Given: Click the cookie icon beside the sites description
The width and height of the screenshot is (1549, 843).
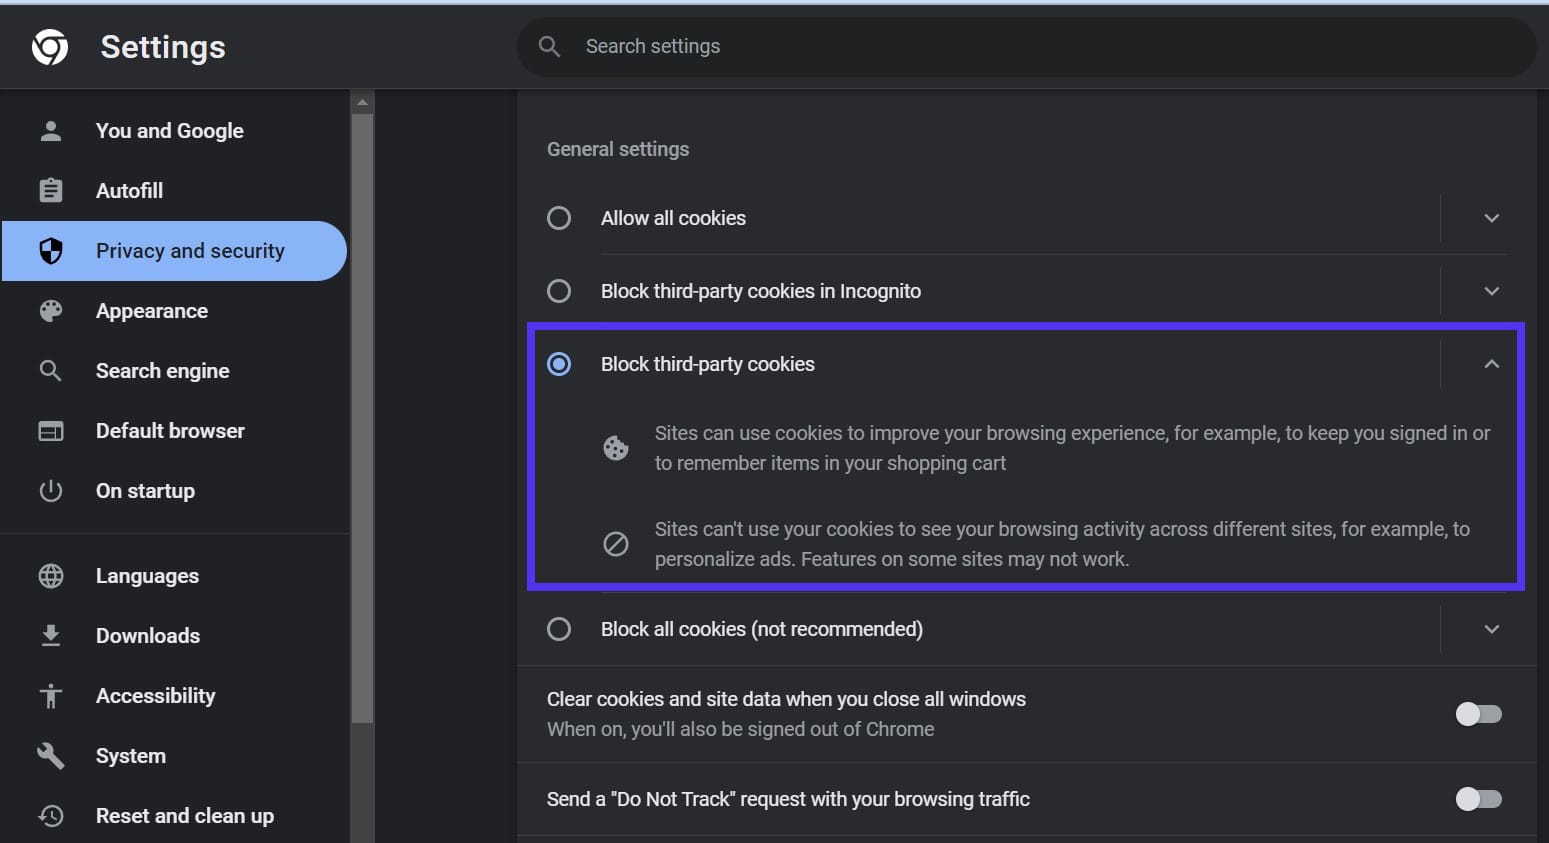Looking at the screenshot, I should click(x=616, y=448).
